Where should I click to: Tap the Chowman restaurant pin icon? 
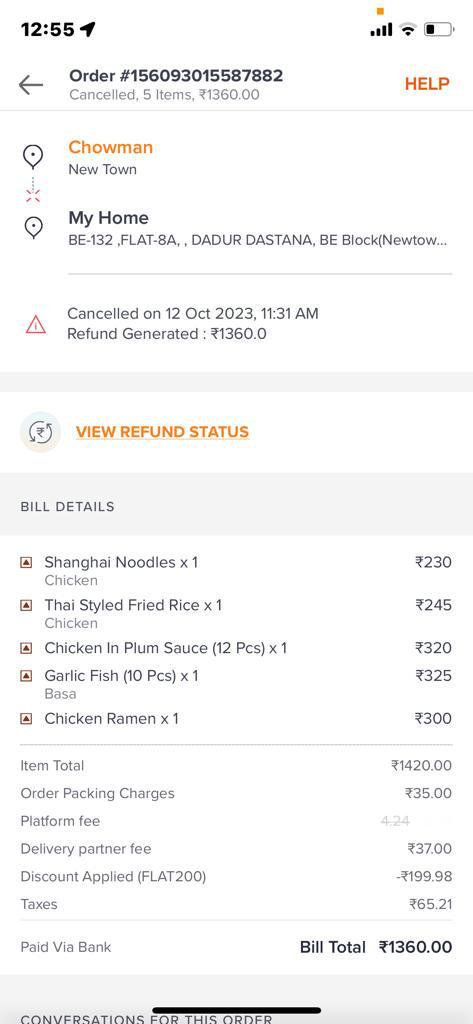pos(33,157)
